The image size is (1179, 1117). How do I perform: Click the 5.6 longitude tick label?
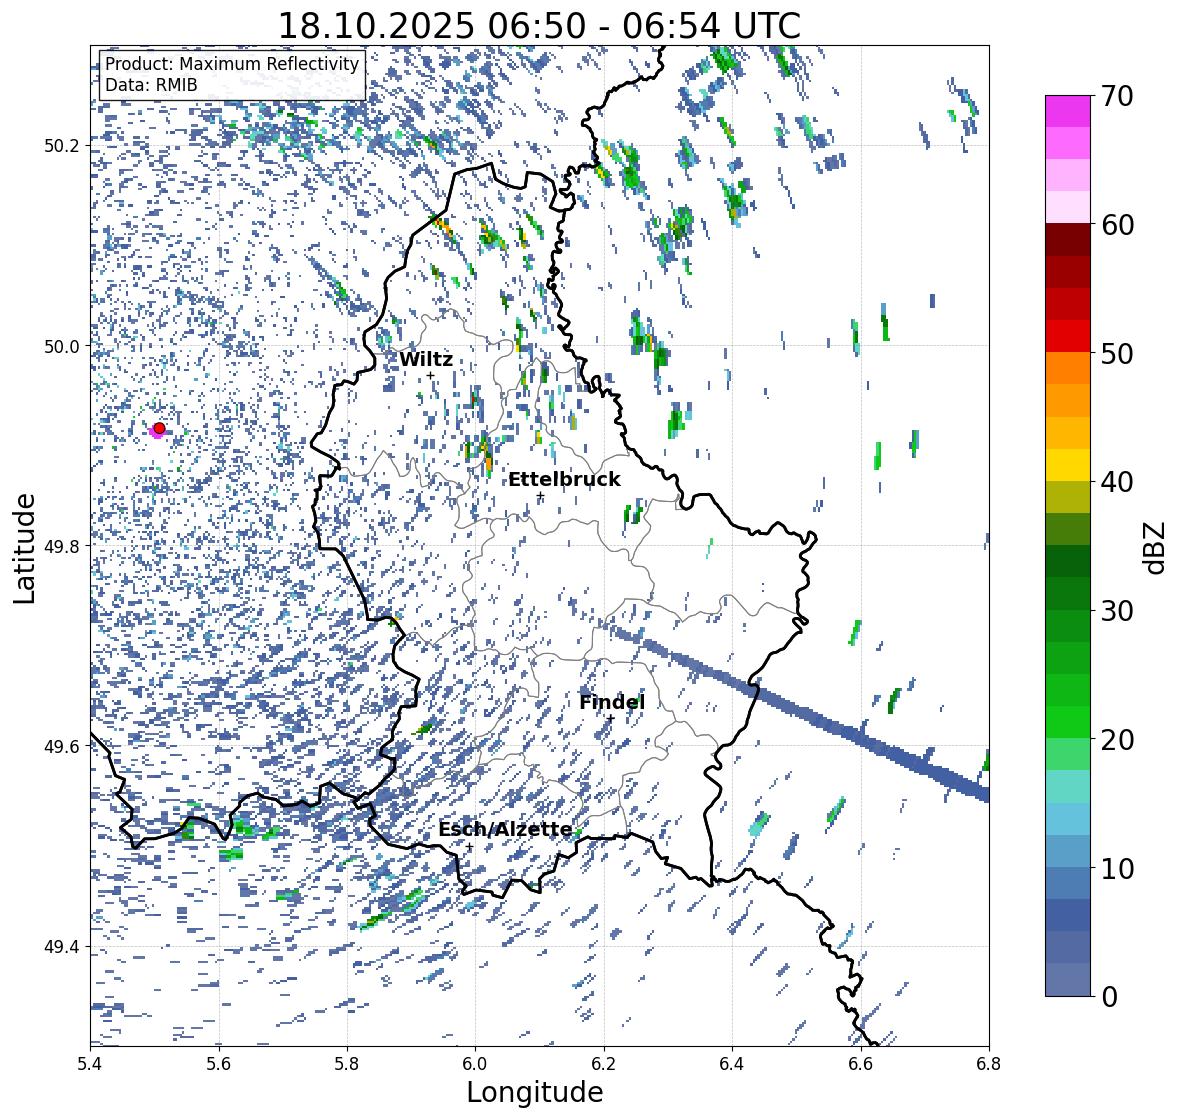tap(219, 1064)
